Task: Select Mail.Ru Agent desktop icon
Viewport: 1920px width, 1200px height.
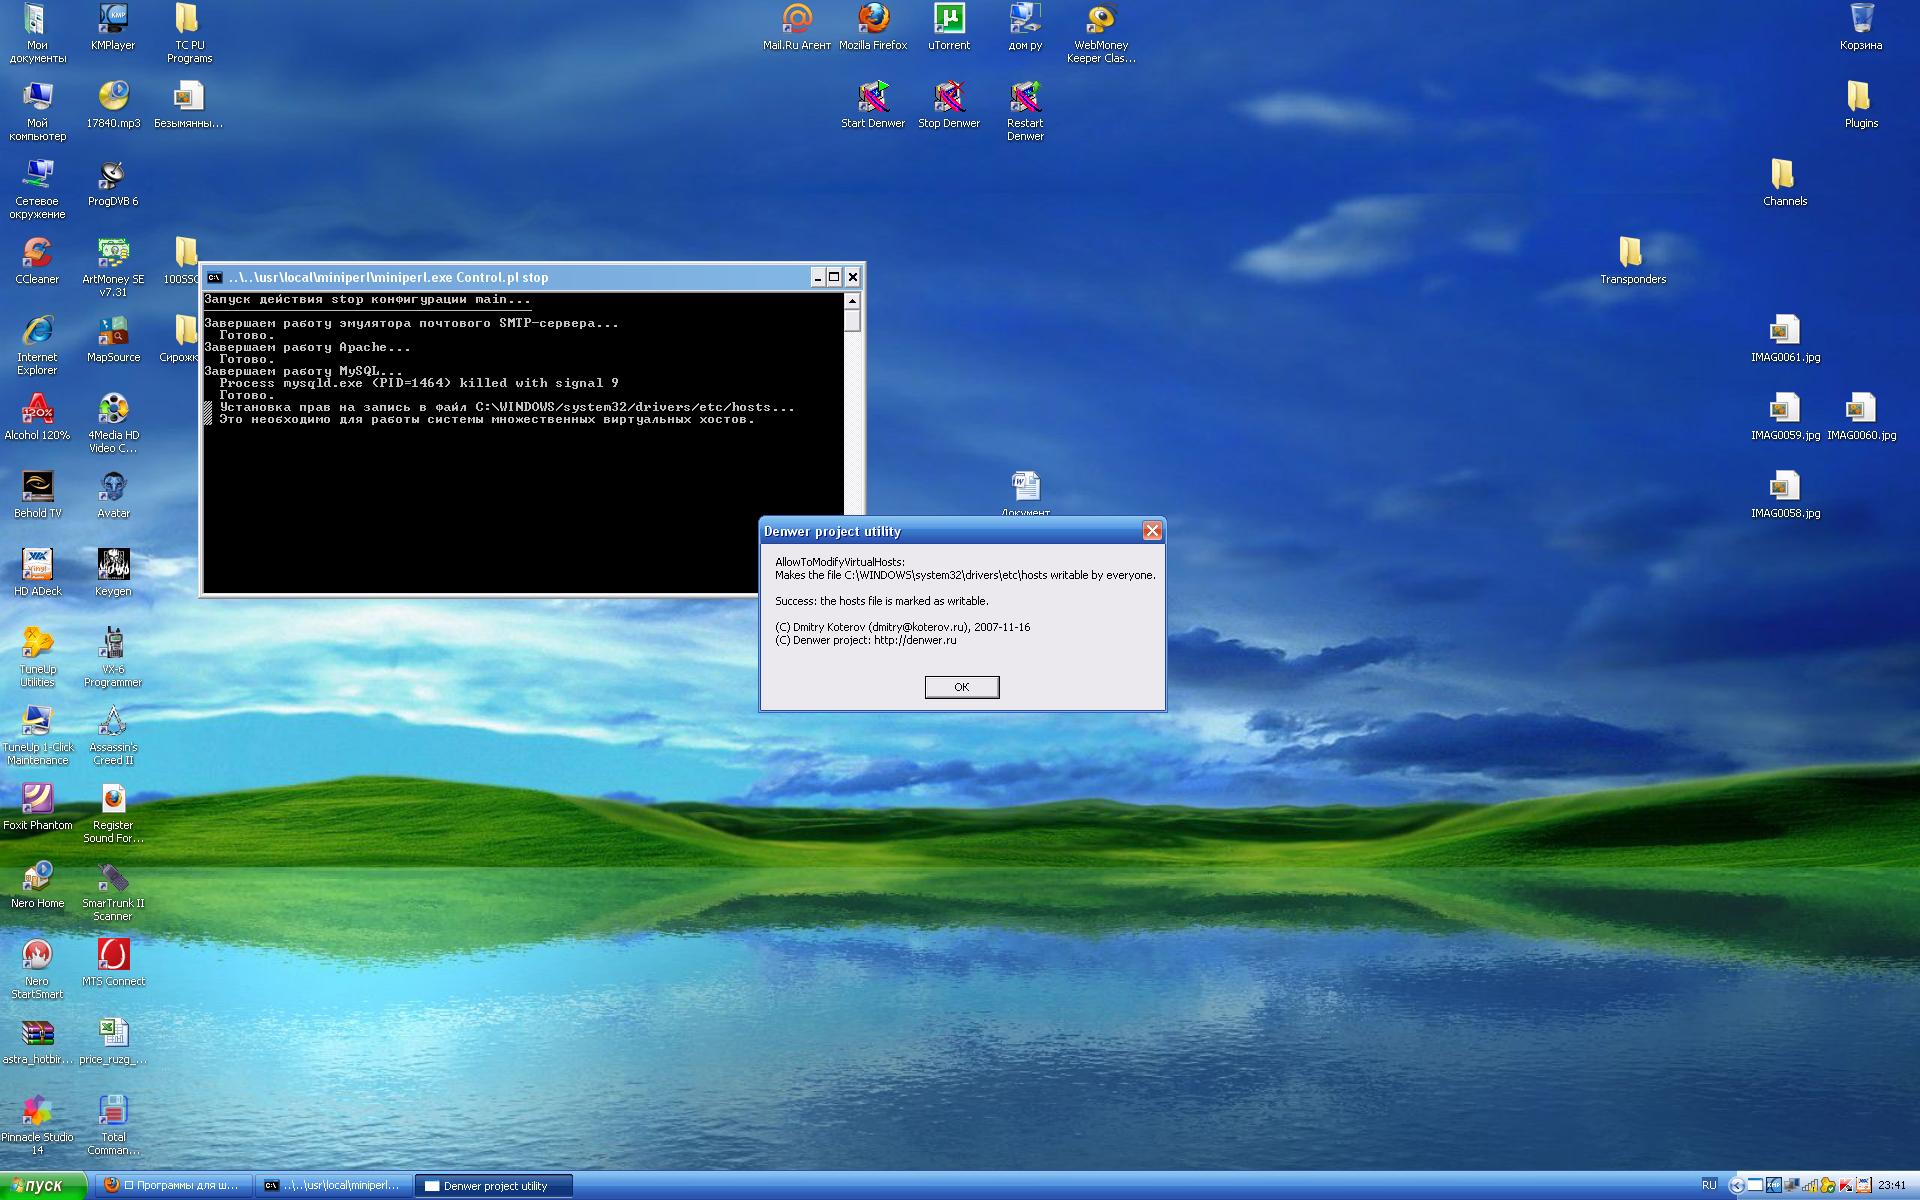Action: click(797, 20)
